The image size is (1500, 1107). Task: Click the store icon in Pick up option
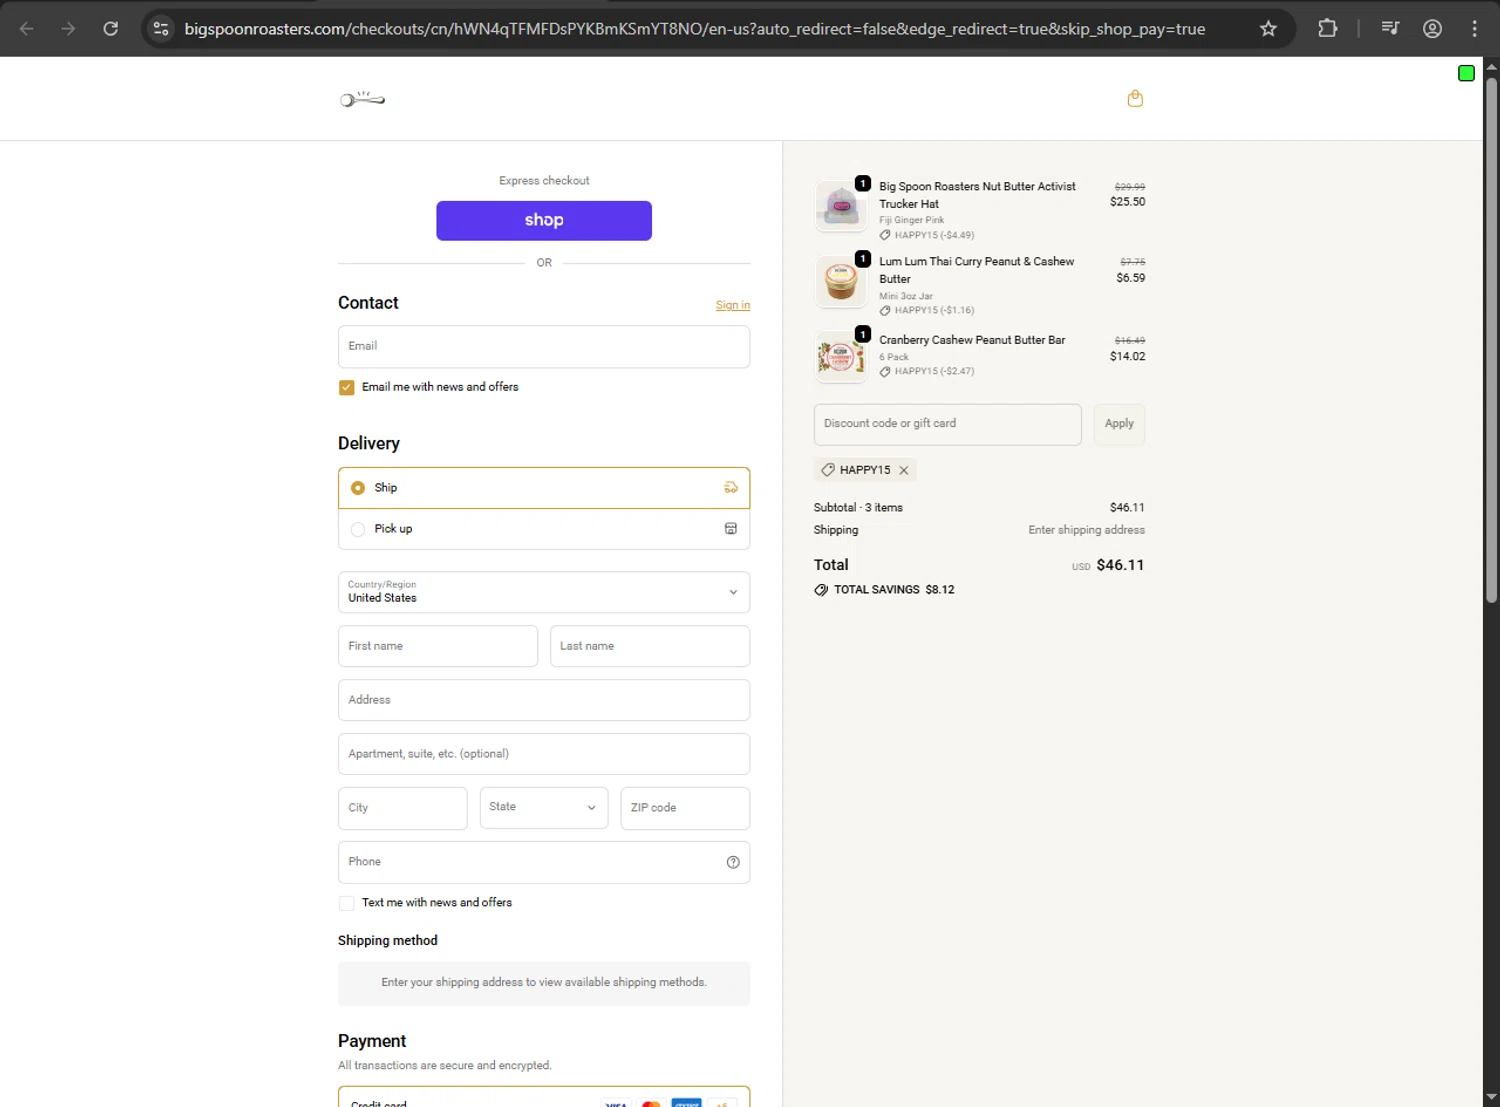pos(731,529)
